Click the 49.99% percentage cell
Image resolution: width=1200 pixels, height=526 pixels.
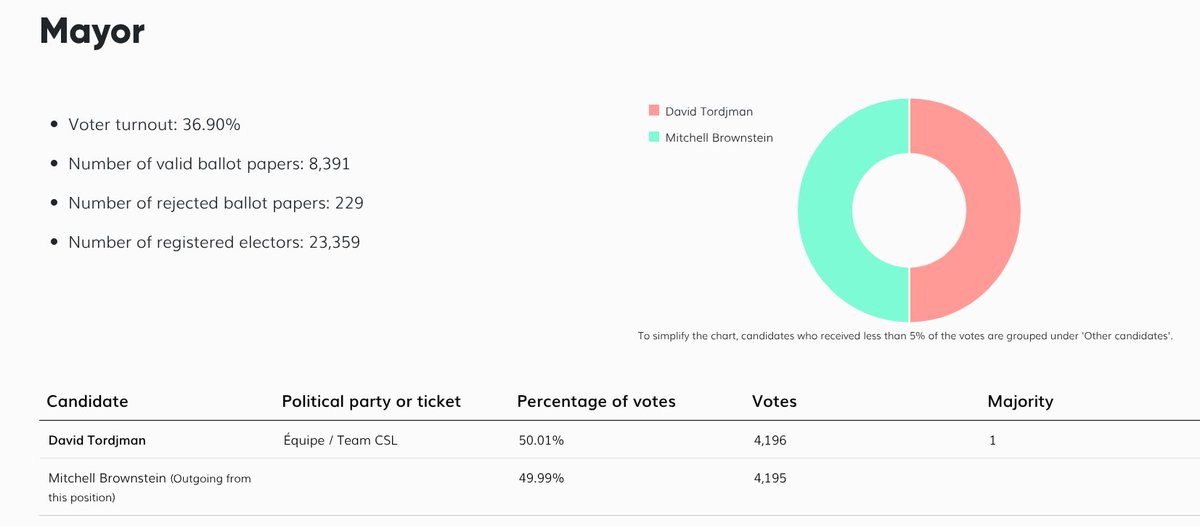pyautogui.click(x=540, y=478)
